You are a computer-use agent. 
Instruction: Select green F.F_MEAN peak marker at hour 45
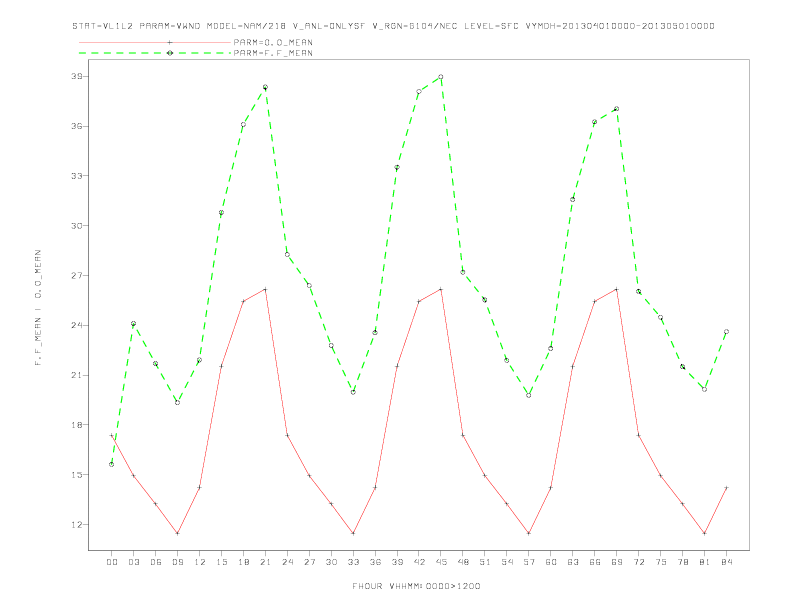click(441, 77)
